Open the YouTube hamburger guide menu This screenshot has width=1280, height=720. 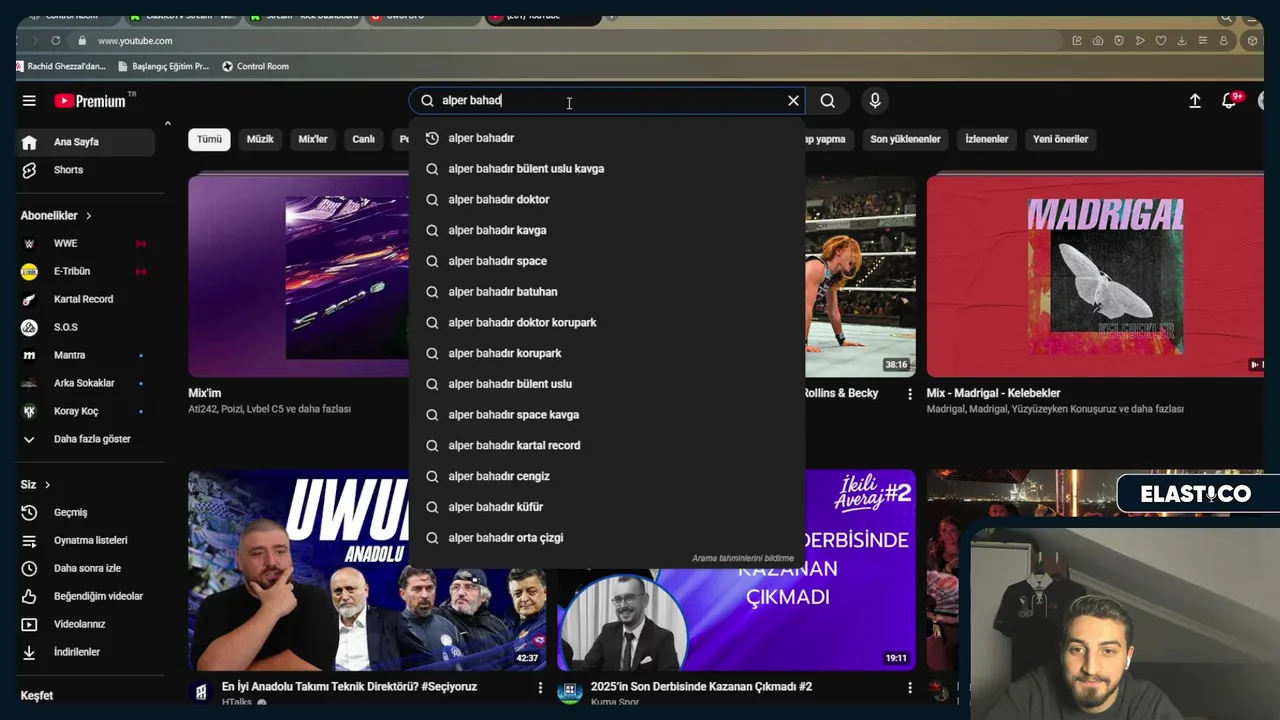pos(29,101)
